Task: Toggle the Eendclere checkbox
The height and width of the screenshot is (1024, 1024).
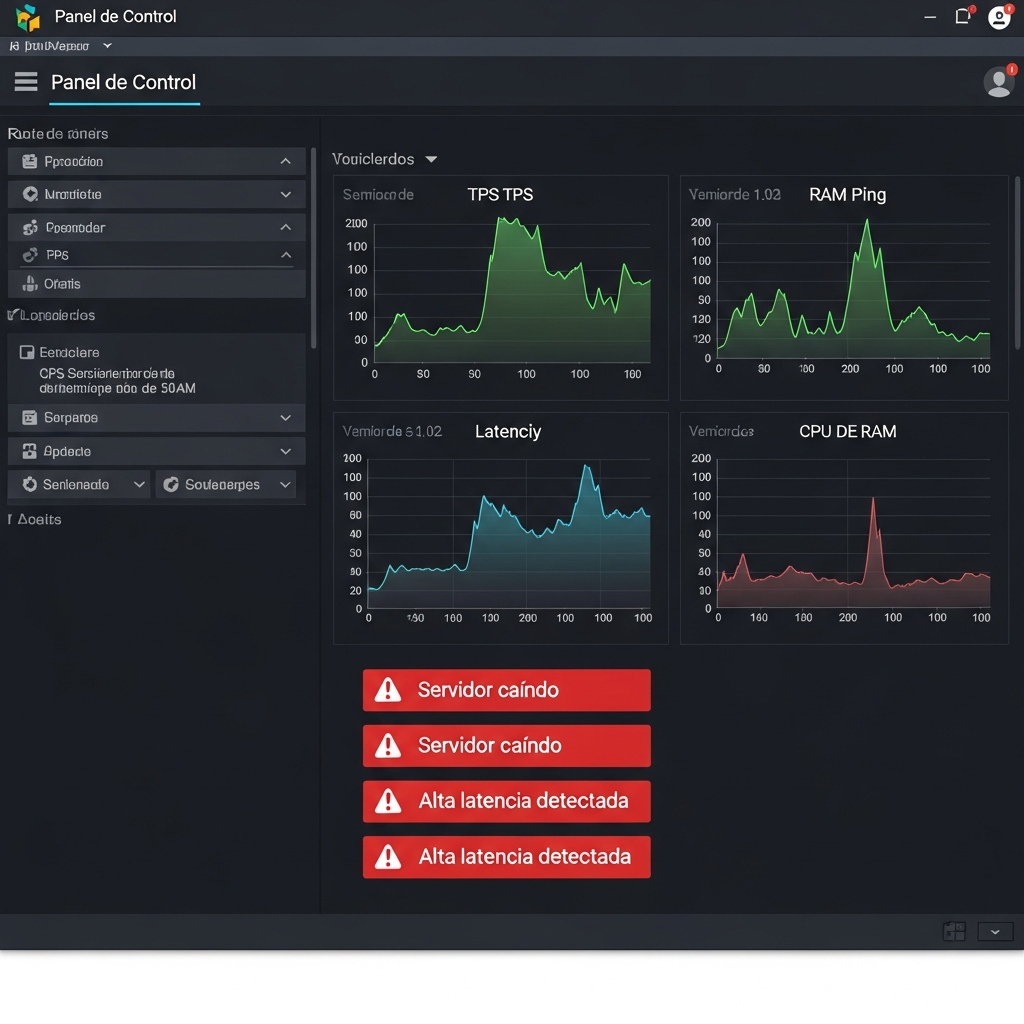Action: point(27,353)
